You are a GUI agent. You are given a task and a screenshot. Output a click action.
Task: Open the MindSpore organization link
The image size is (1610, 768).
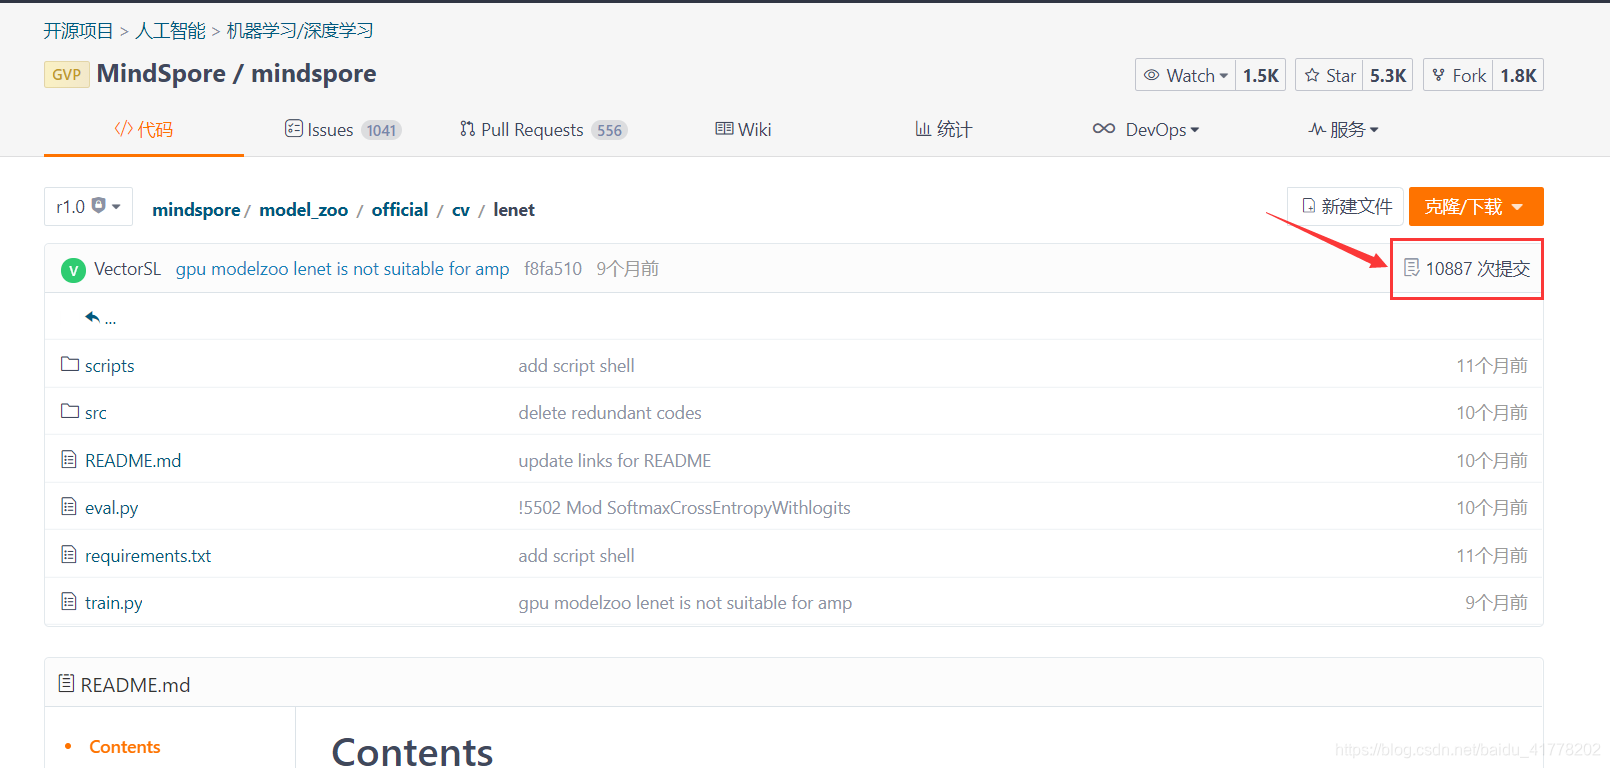[161, 74]
